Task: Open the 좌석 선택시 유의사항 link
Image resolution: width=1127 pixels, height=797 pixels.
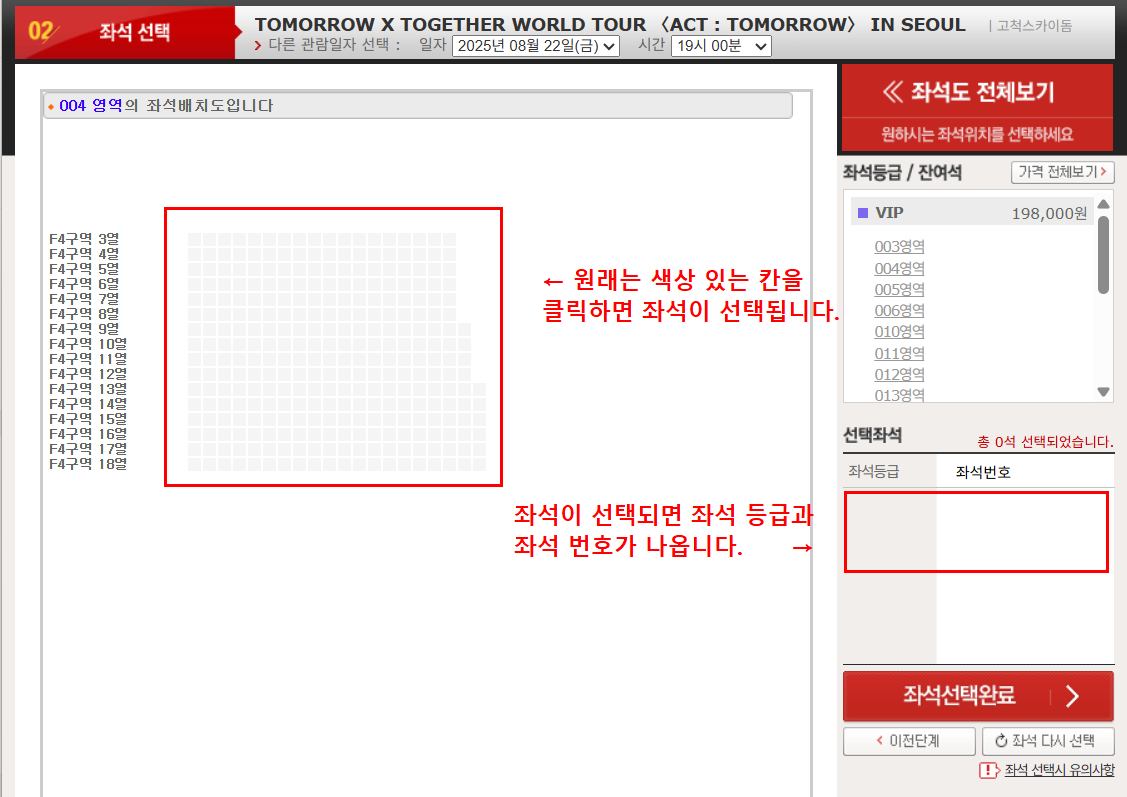Action: click(x=1059, y=770)
